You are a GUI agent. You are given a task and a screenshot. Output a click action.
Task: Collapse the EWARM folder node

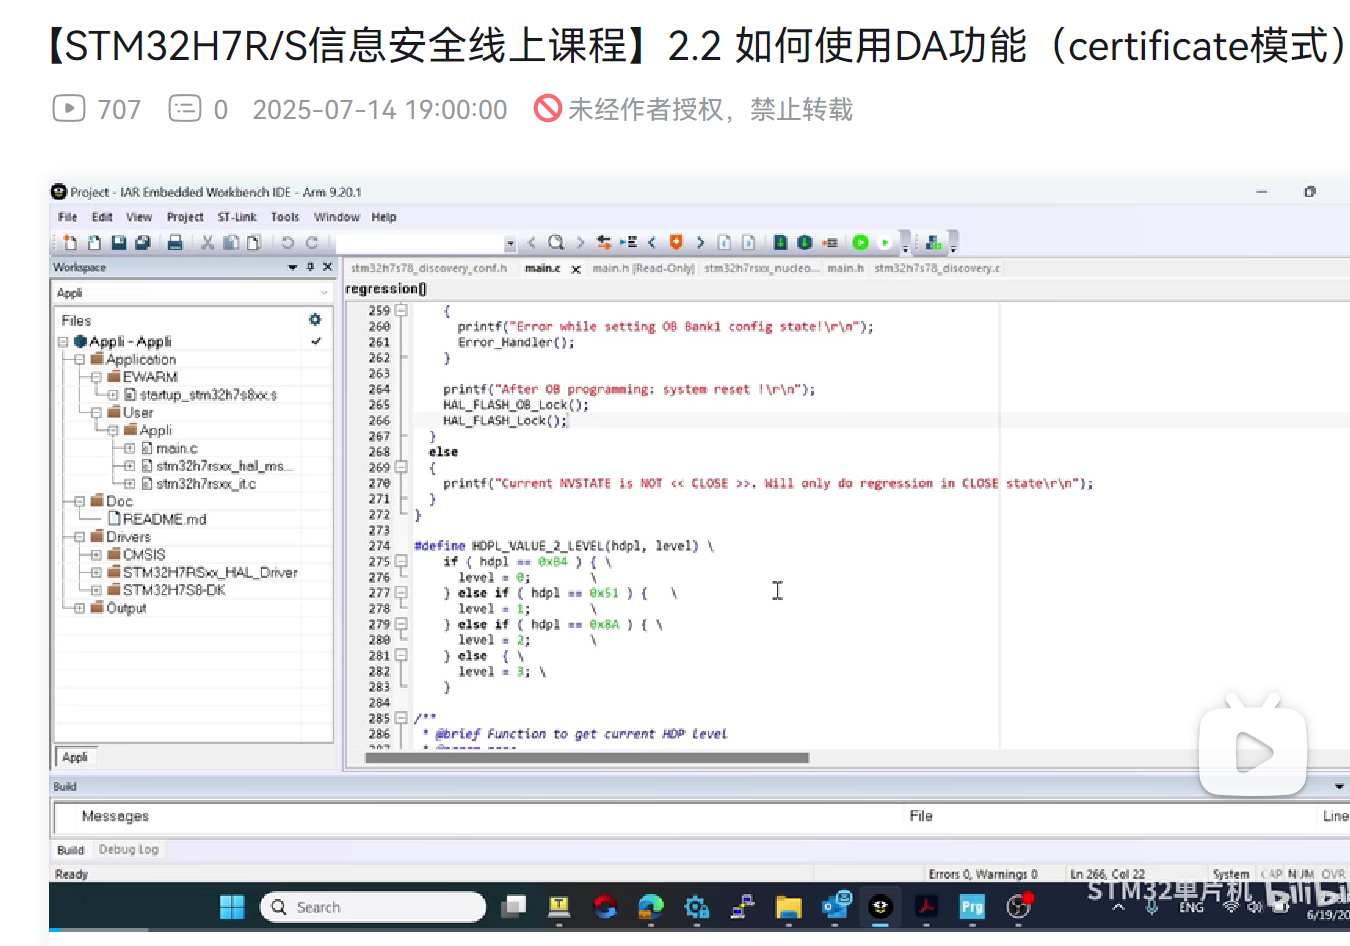click(96, 377)
